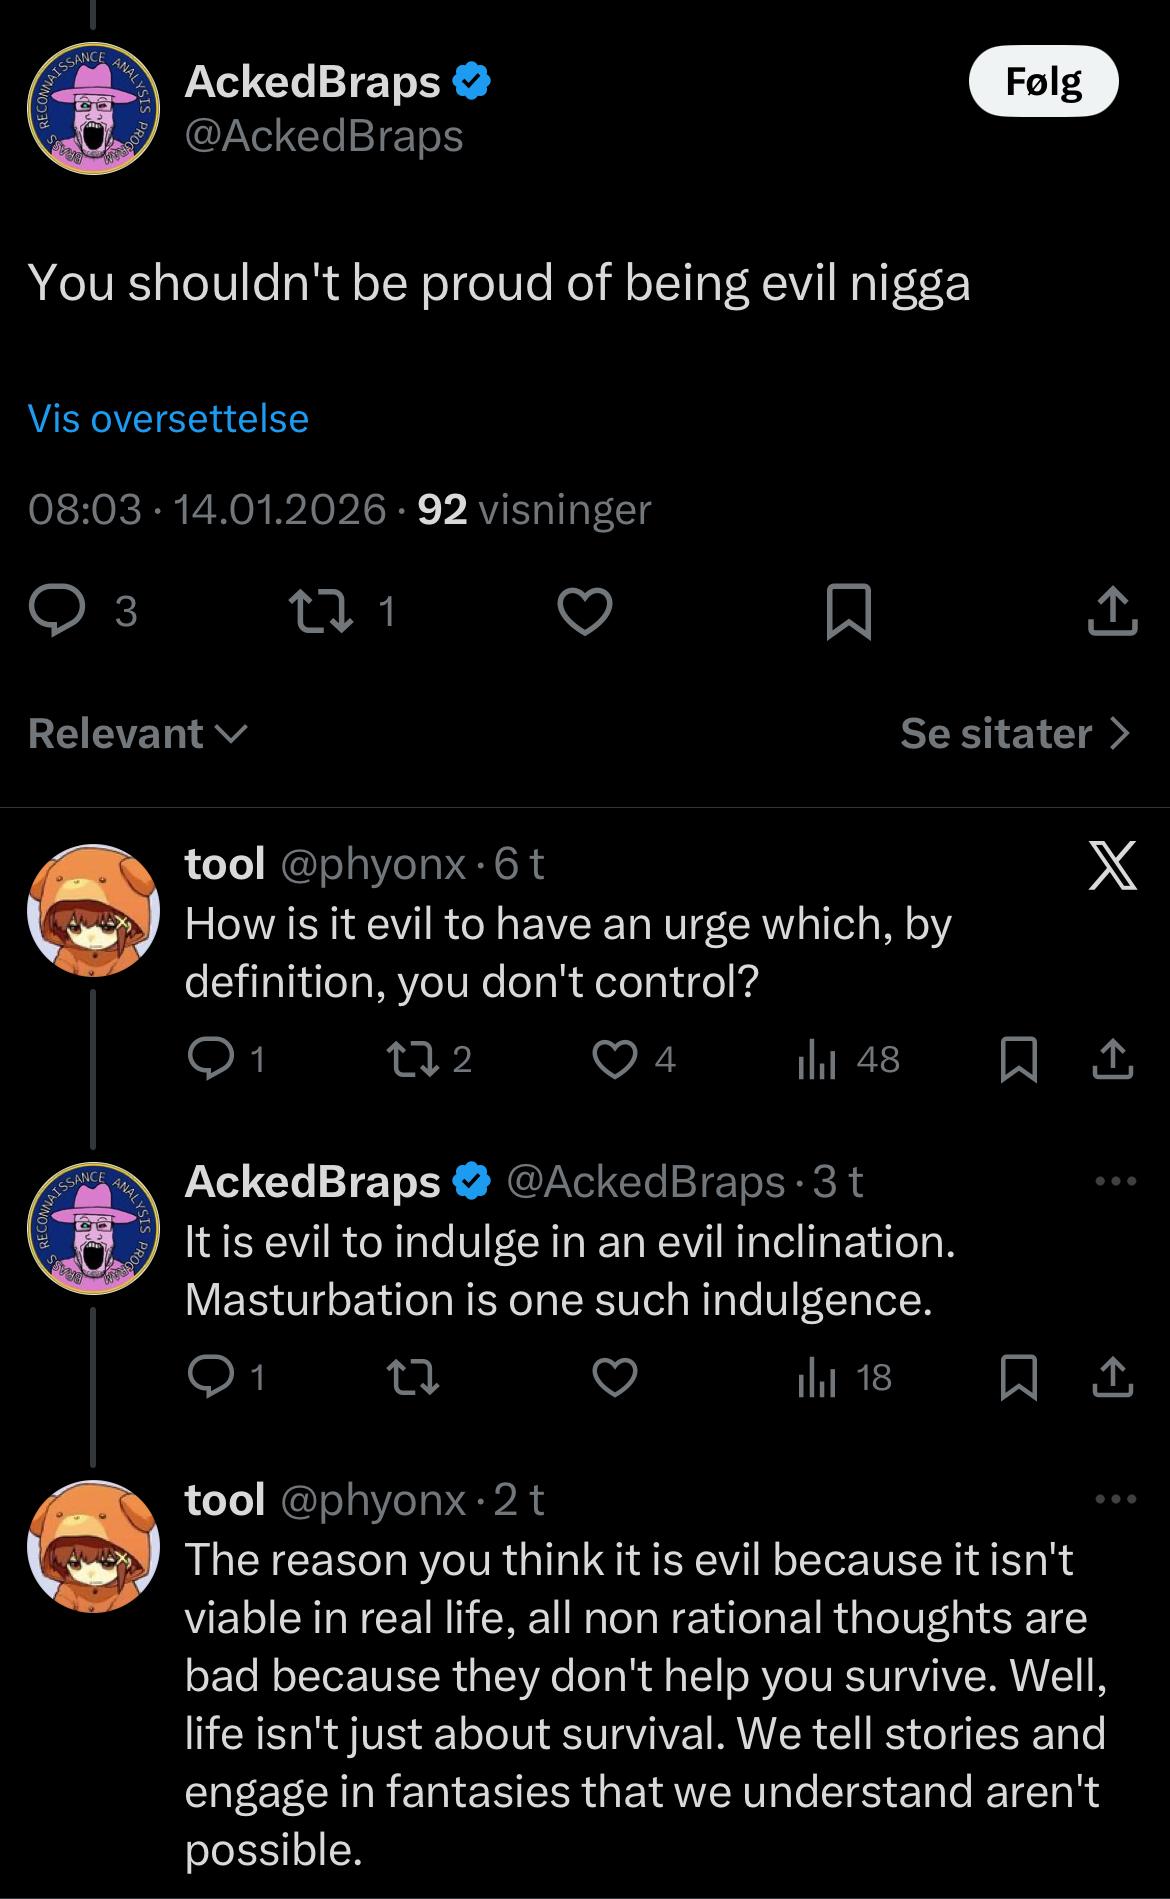Like tool's first reply with 4 likes
Image resolution: width=1170 pixels, height=1899 pixels.
tap(615, 1059)
